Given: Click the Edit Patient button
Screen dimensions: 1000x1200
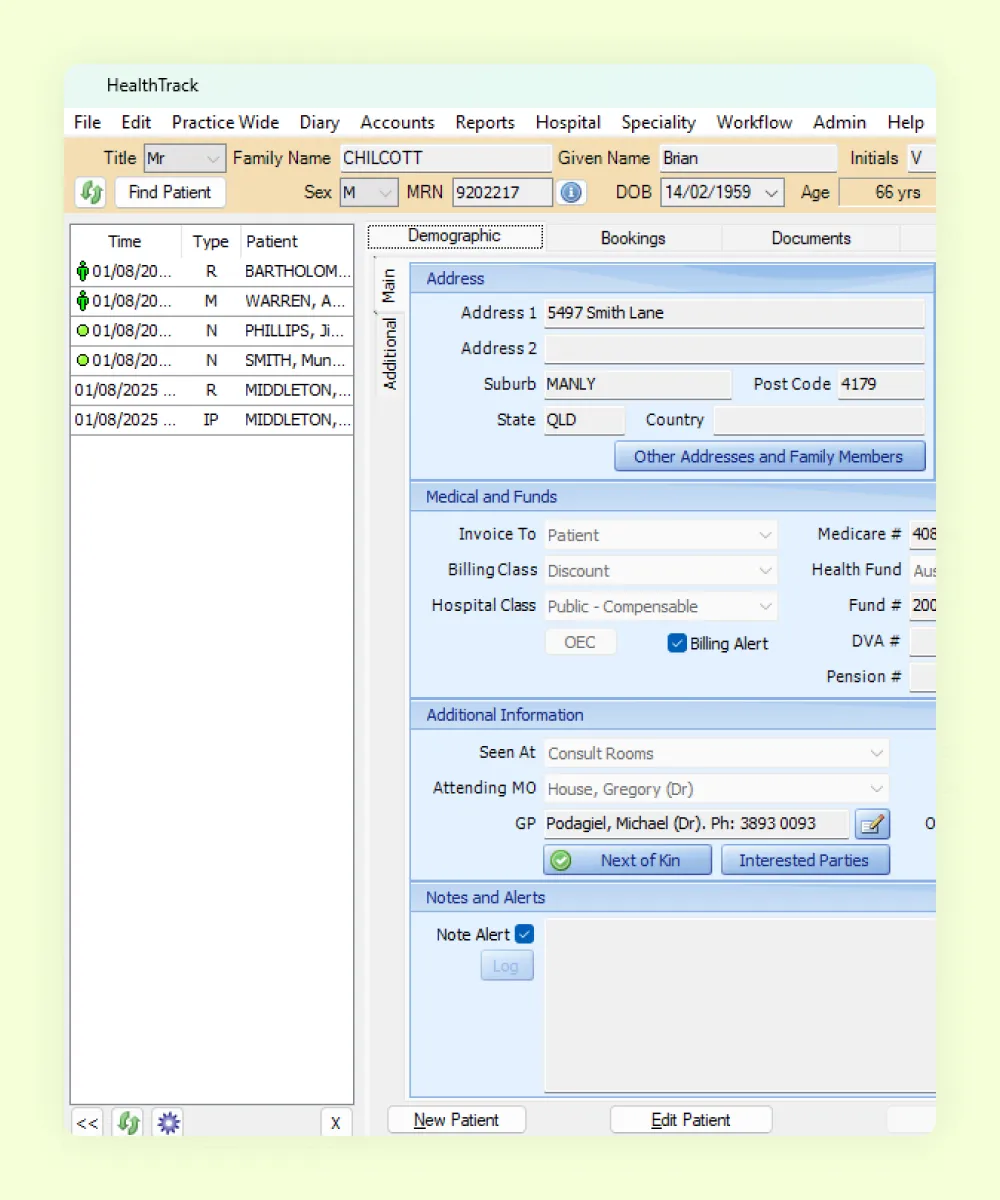Looking at the screenshot, I should 691,1120.
